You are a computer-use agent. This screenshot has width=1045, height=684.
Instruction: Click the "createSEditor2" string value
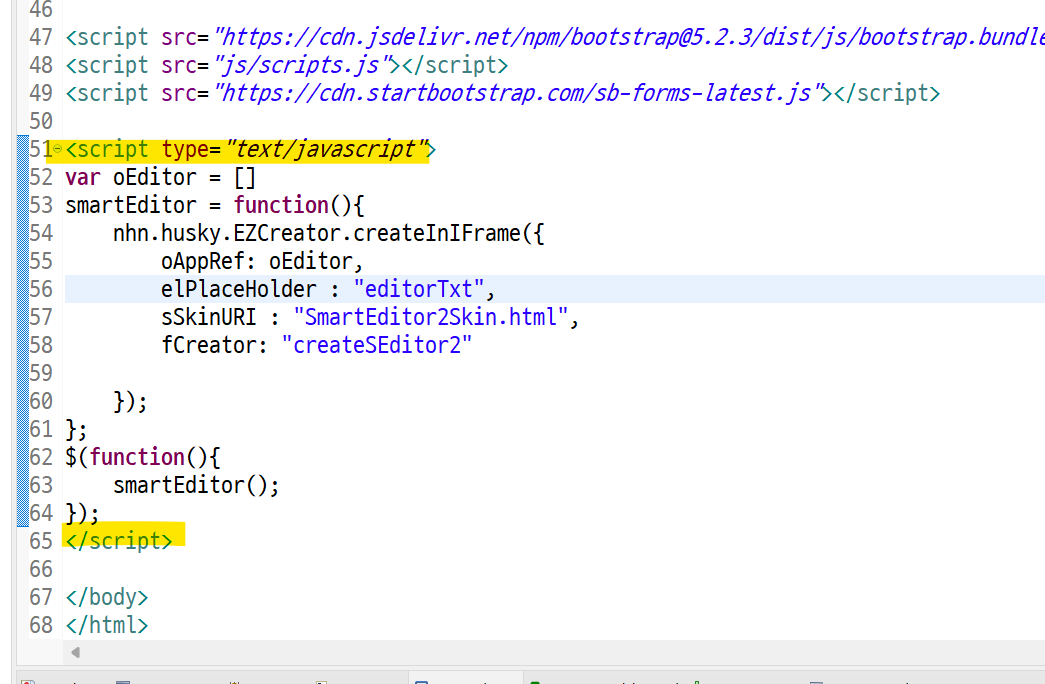(x=377, y=345)
